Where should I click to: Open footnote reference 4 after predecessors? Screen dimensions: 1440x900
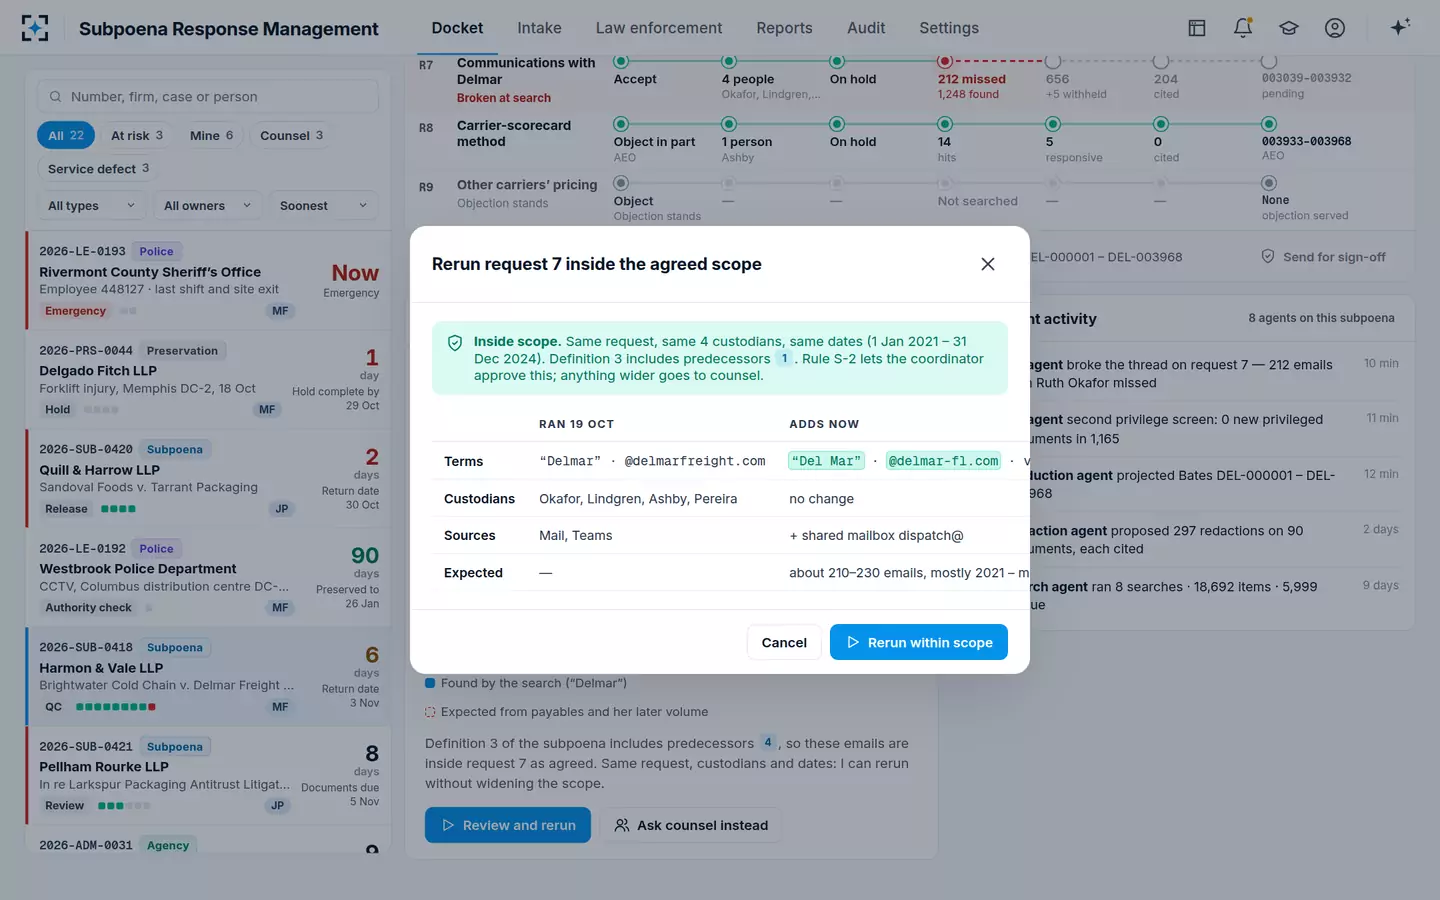(x=767, y=743)
